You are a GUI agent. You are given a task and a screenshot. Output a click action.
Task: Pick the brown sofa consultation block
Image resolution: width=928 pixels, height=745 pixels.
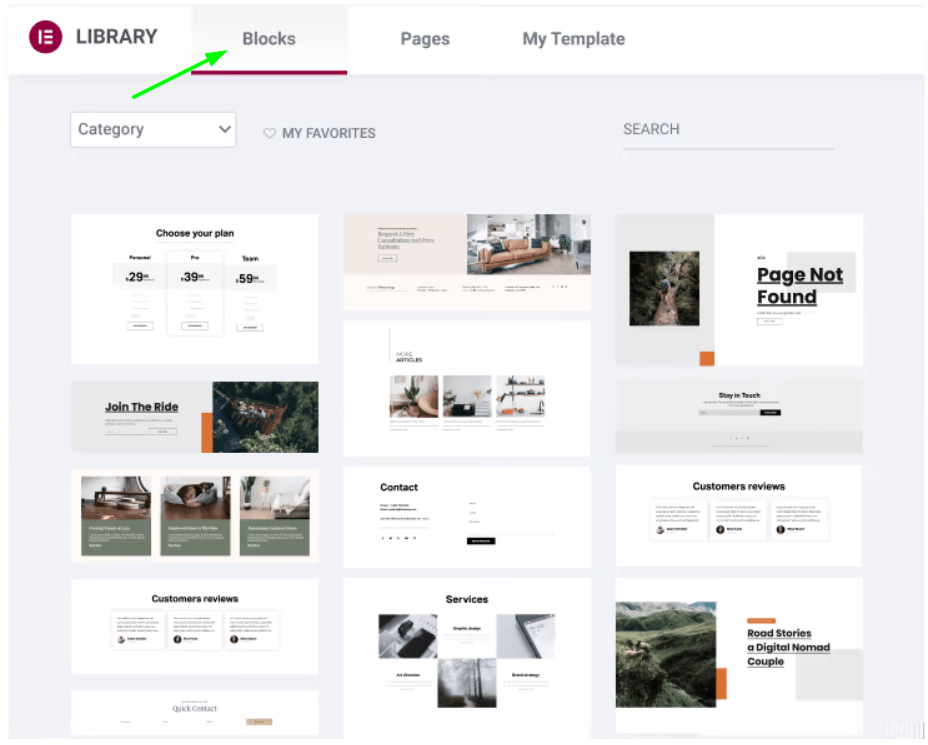pos(467,261)
